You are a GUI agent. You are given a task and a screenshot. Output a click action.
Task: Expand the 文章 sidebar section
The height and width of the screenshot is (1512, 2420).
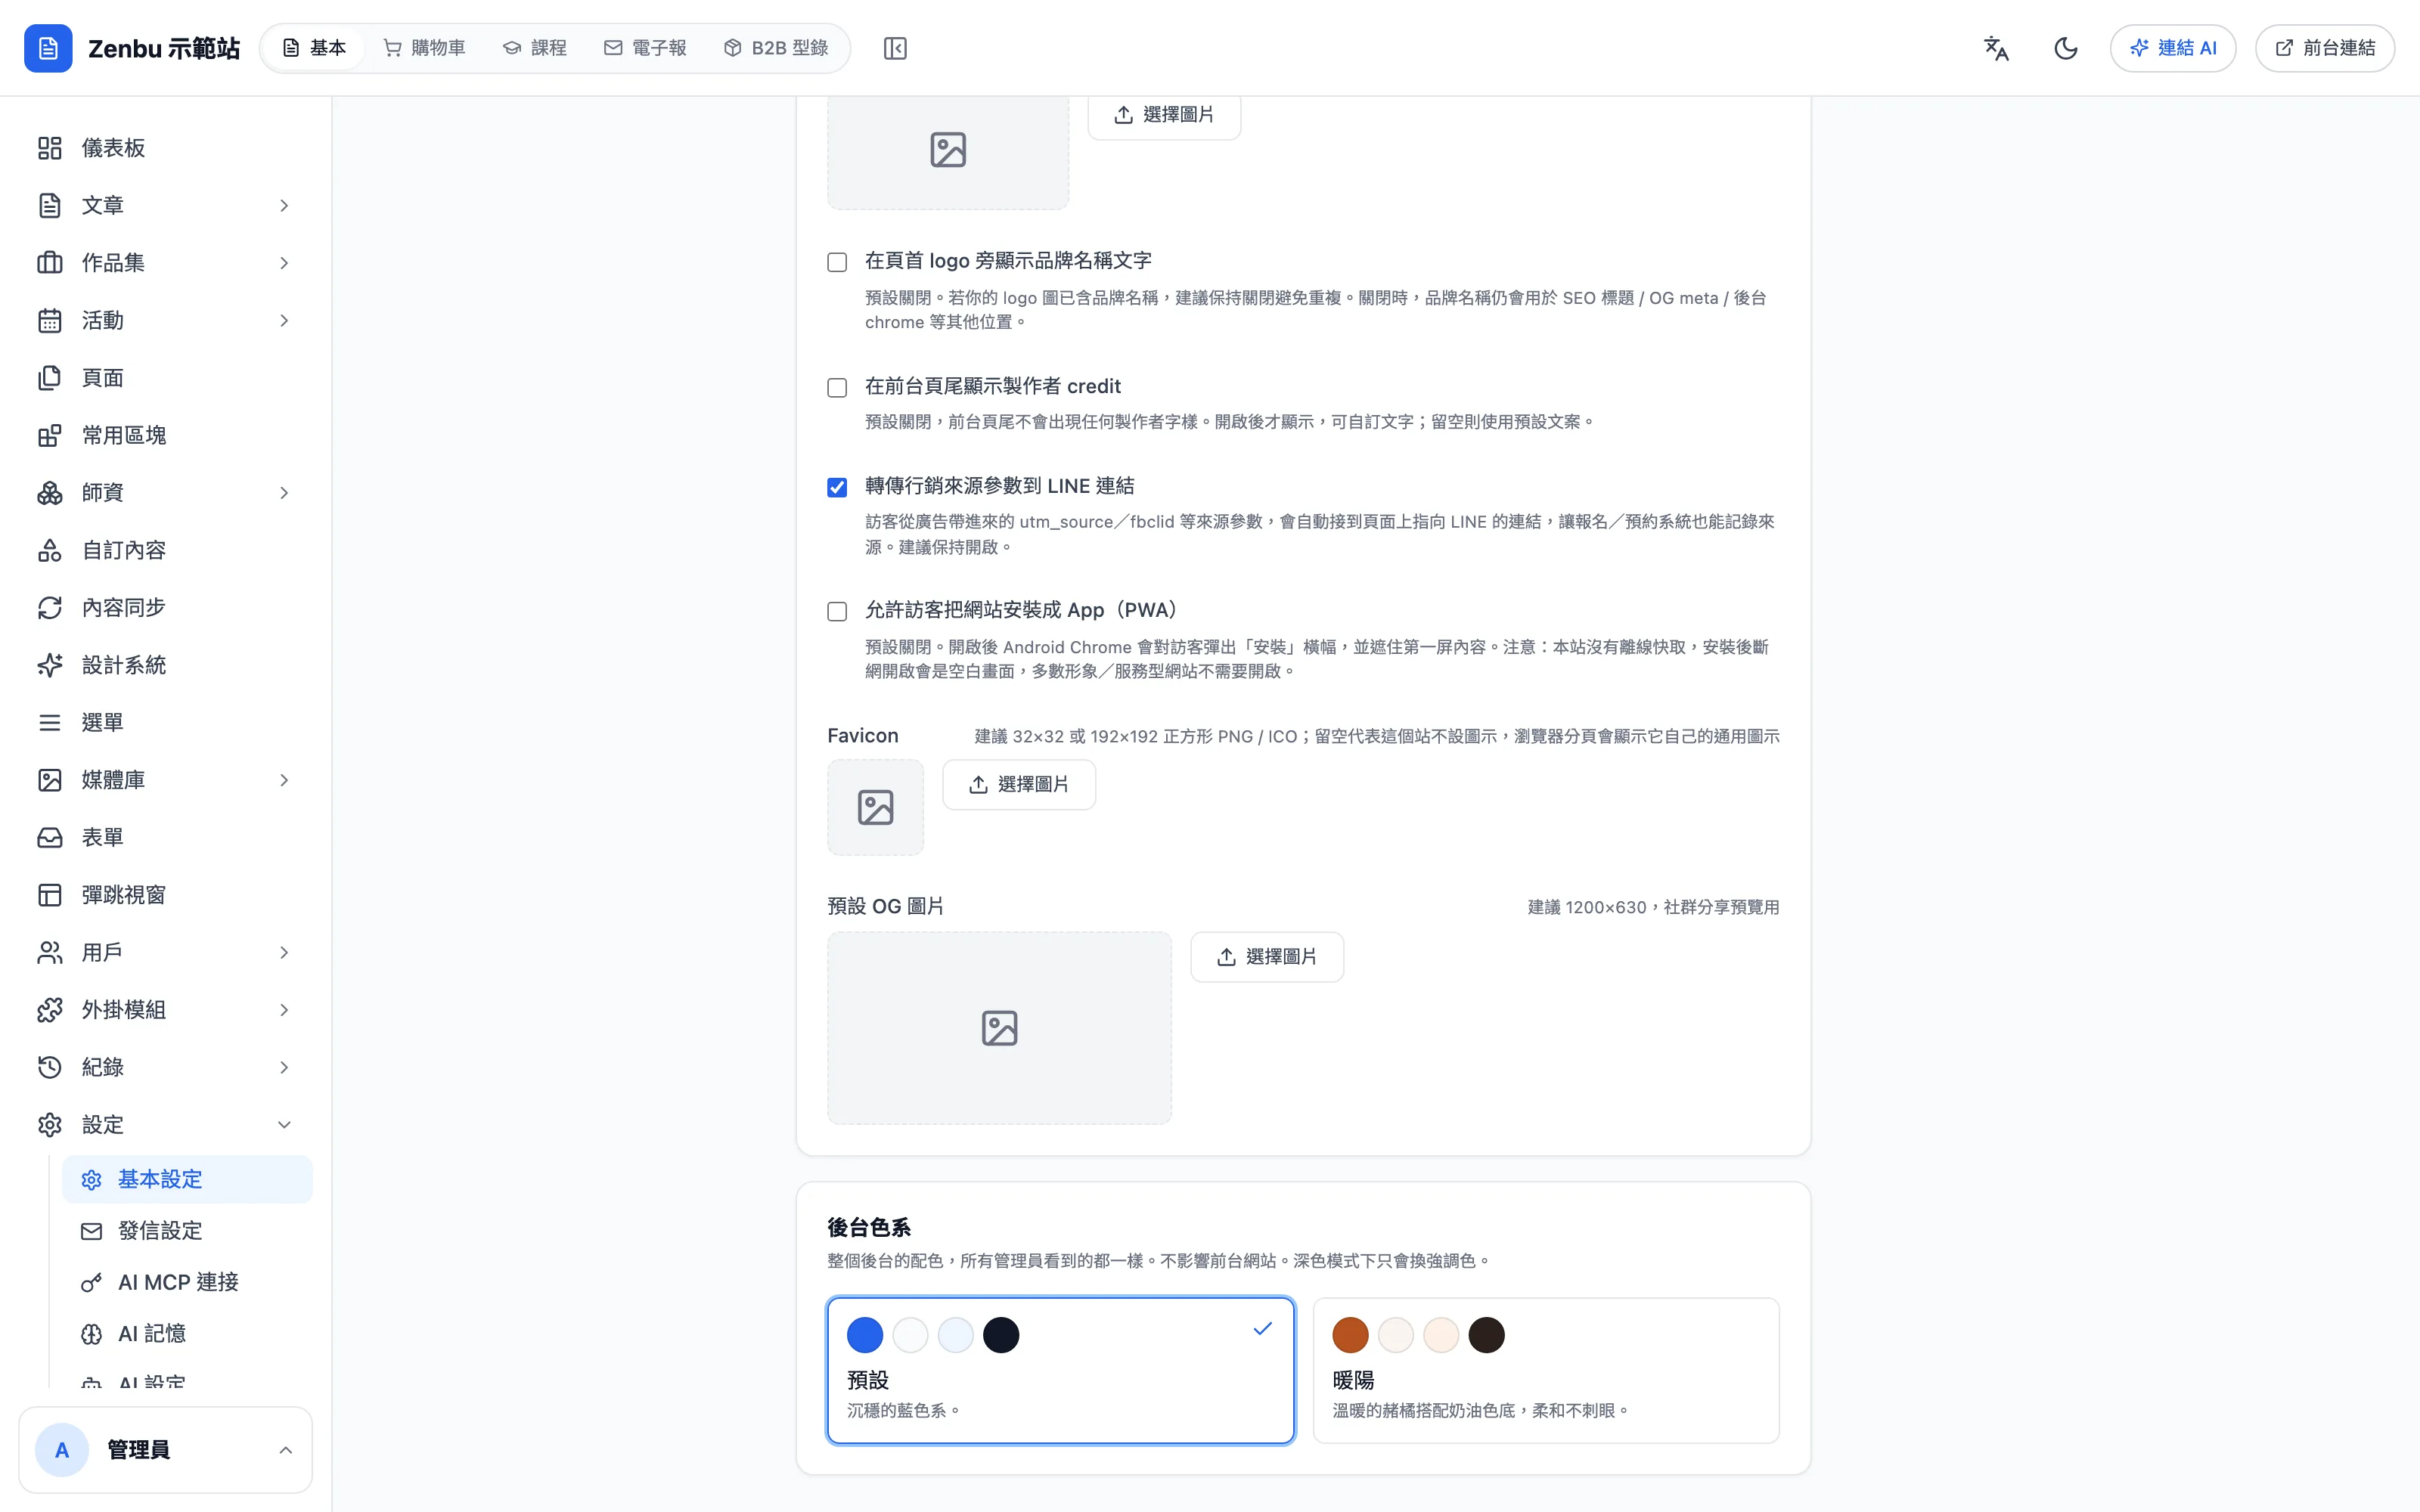[284, 205]
